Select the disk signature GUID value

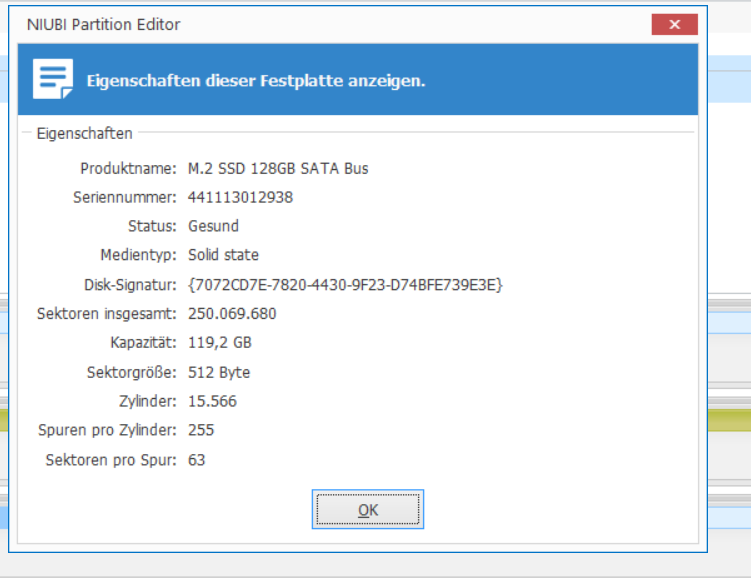pos(345,285)
